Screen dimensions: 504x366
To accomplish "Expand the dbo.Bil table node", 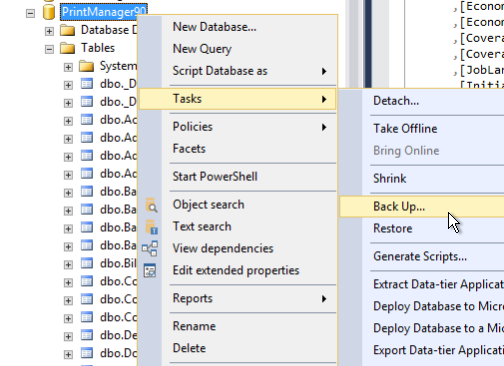I will click(x=68, y=265).
